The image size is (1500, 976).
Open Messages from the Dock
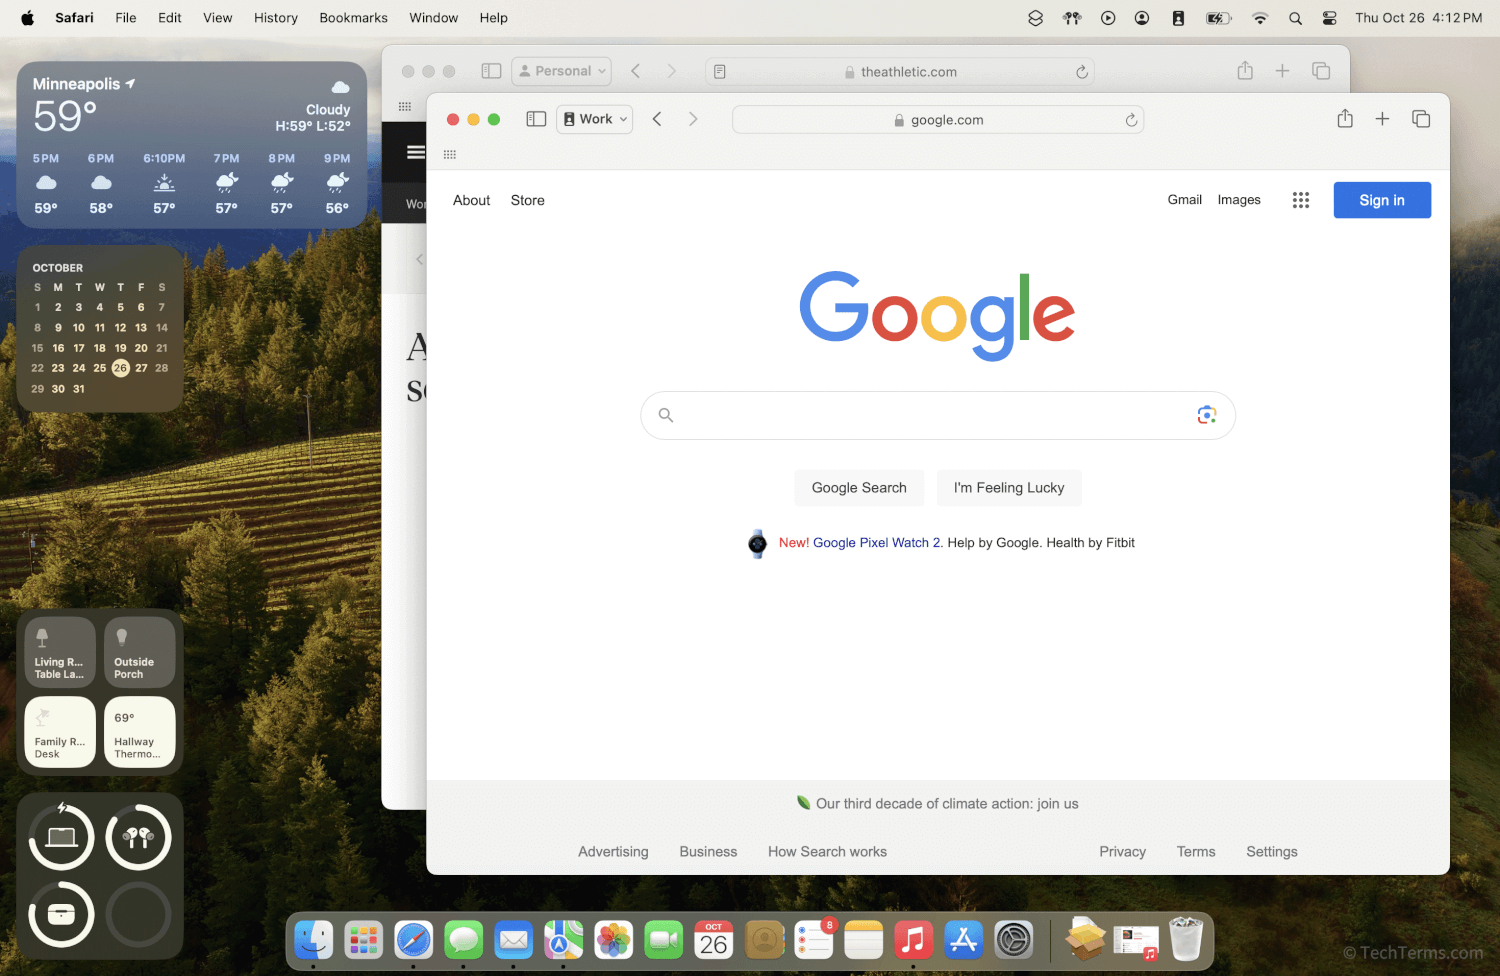[463, 940]
